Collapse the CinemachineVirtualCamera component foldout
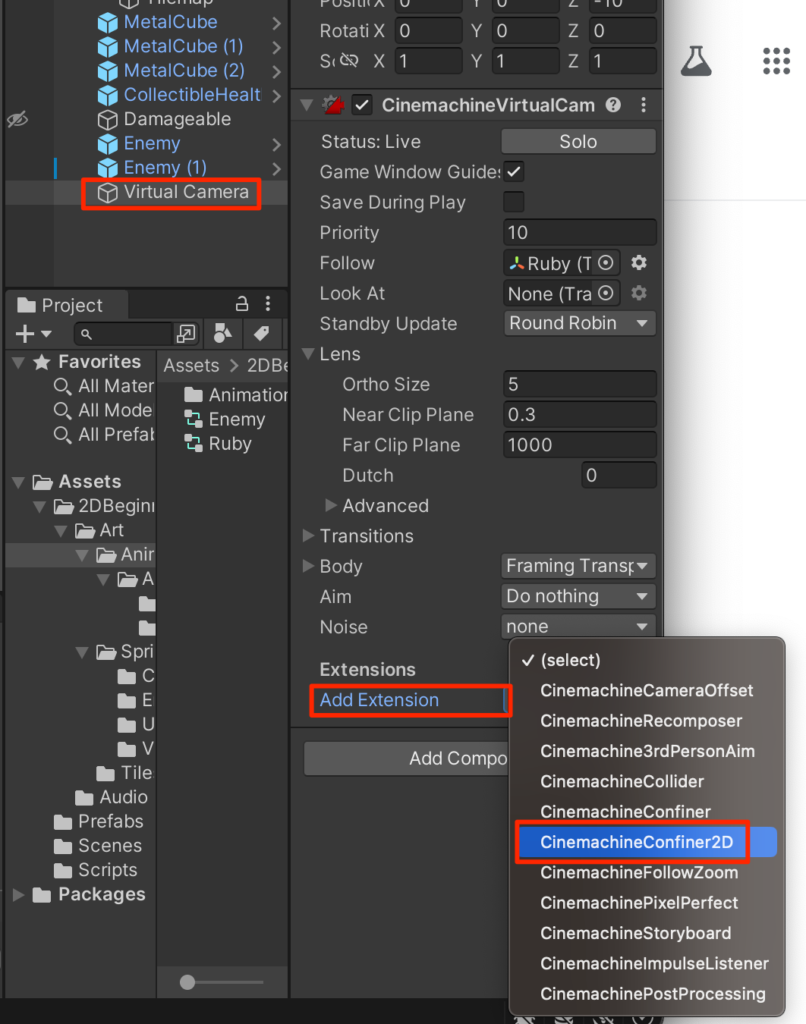 [x=306, y=105]
